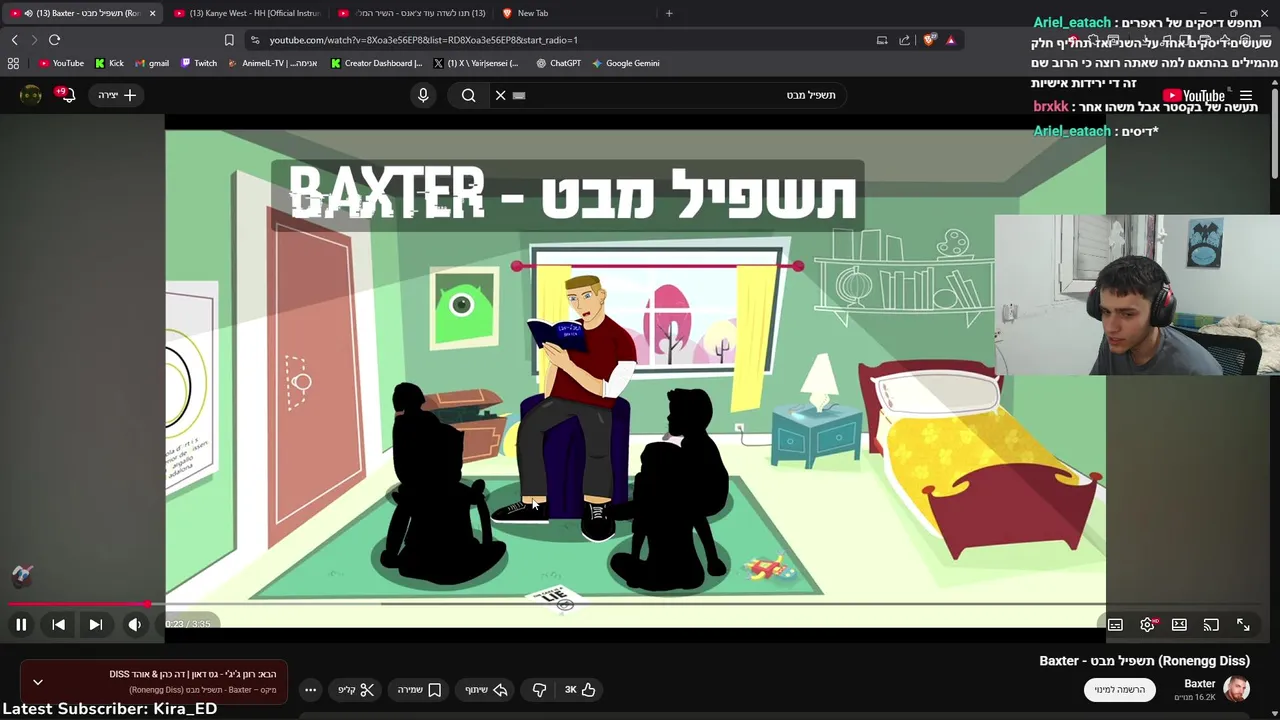The height and width of the screenshot is (720, 1280).
Task: Save (שמירה) the video to playlist
Action: pyautogui.click(x=419, y=689)
